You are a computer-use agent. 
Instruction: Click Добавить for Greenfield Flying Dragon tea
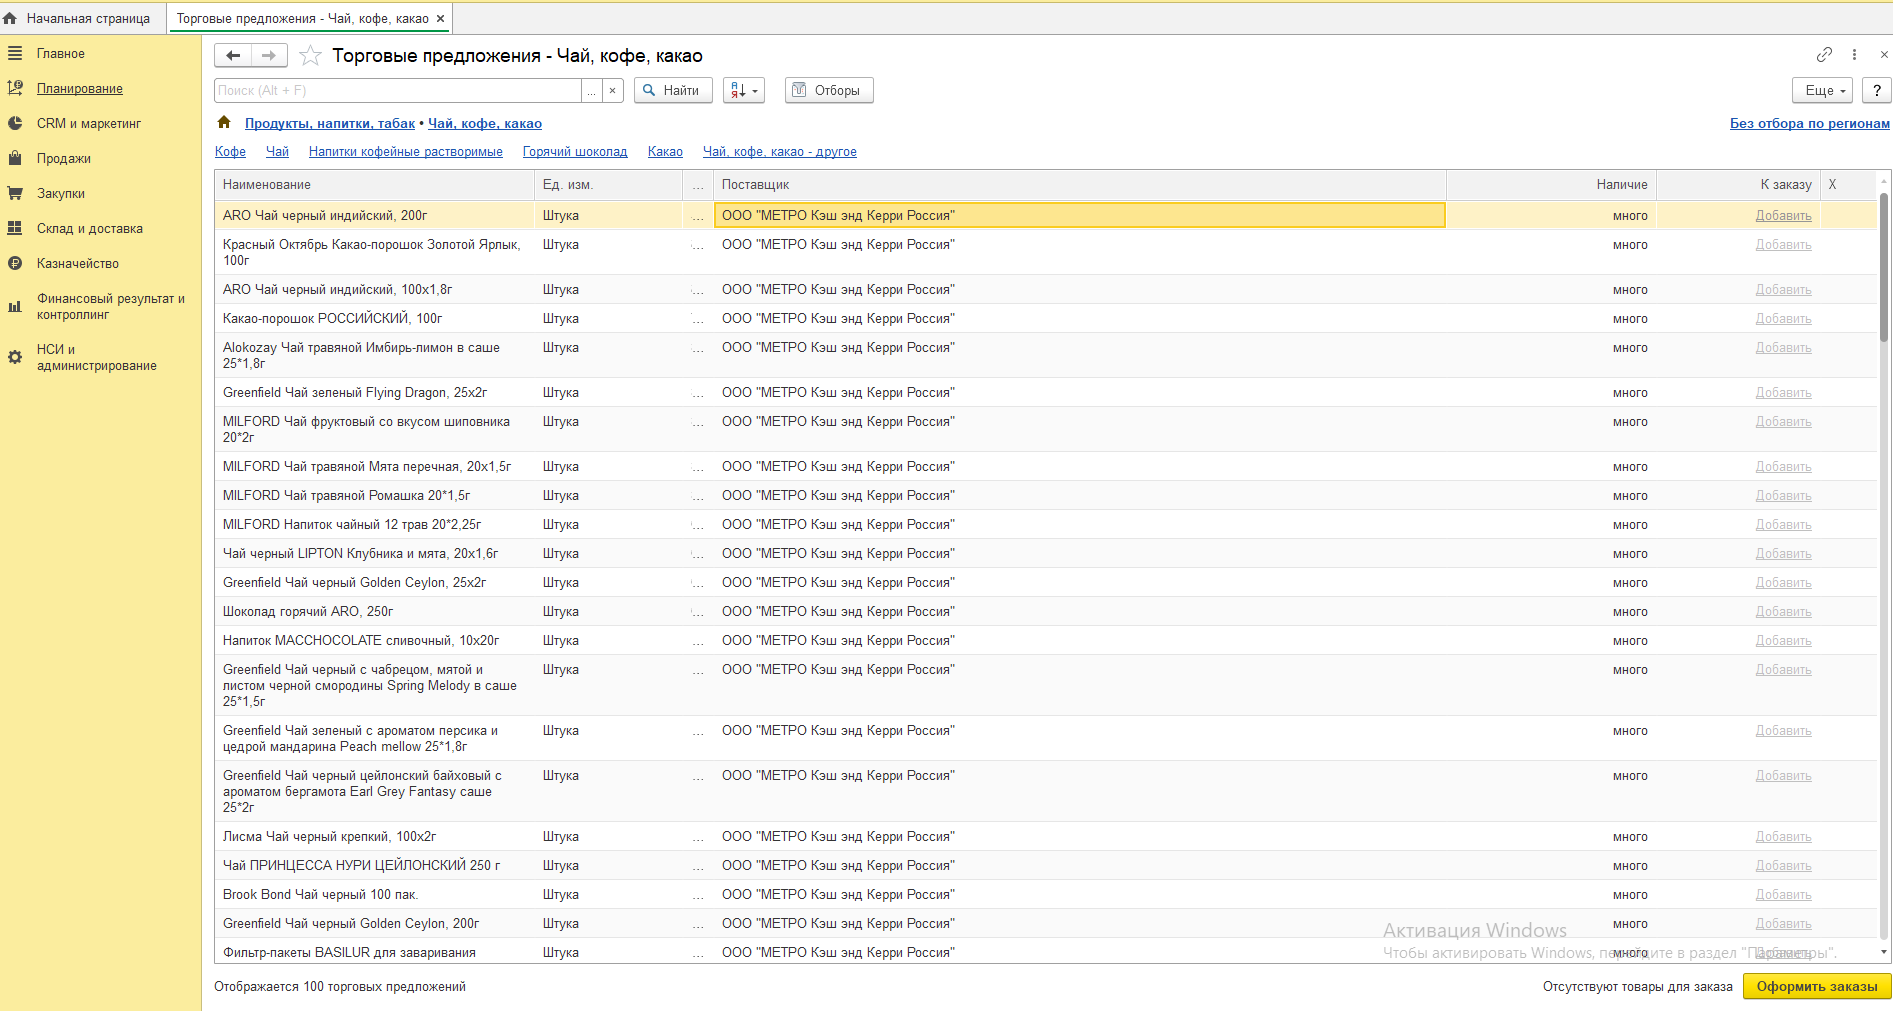tap(1783, 392)
